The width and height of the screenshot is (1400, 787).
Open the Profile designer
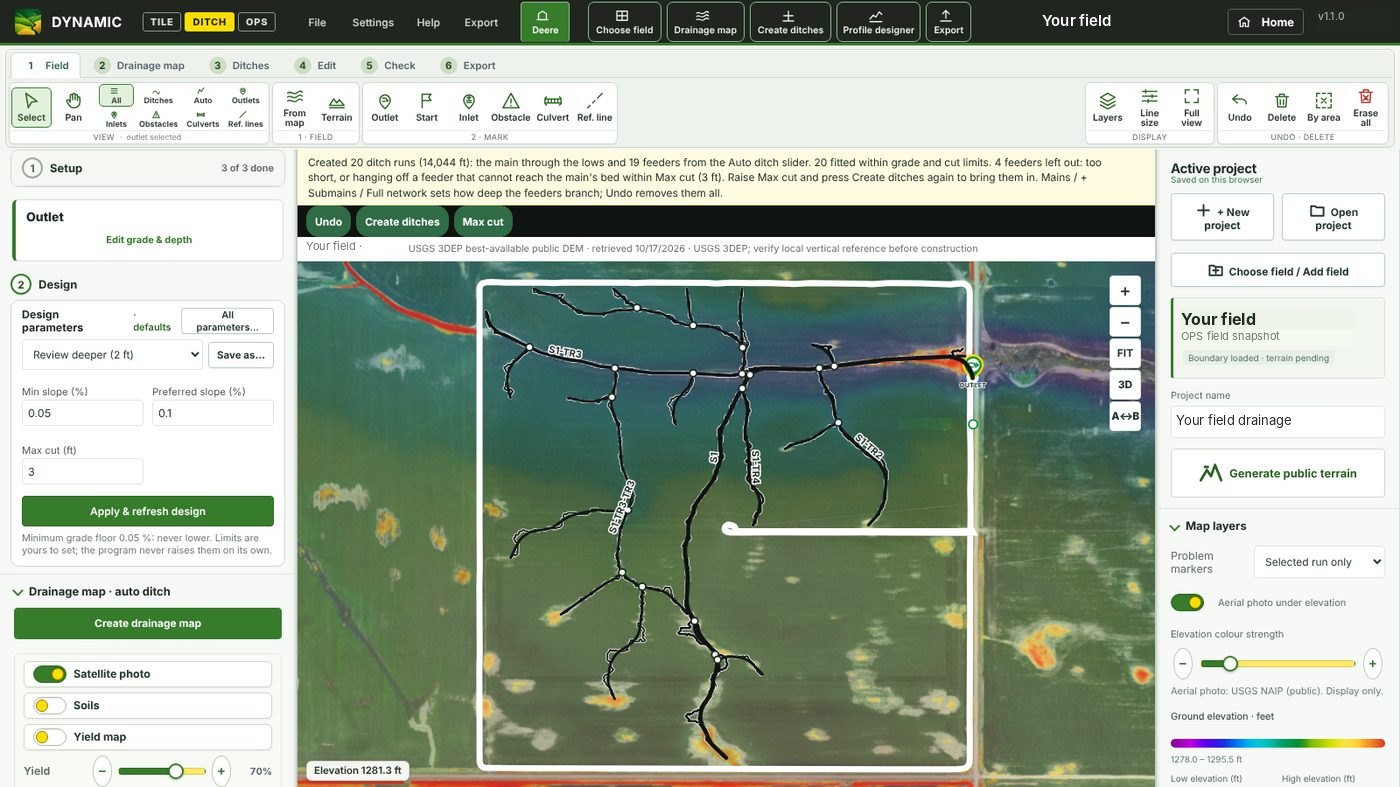tap(878, 21)
